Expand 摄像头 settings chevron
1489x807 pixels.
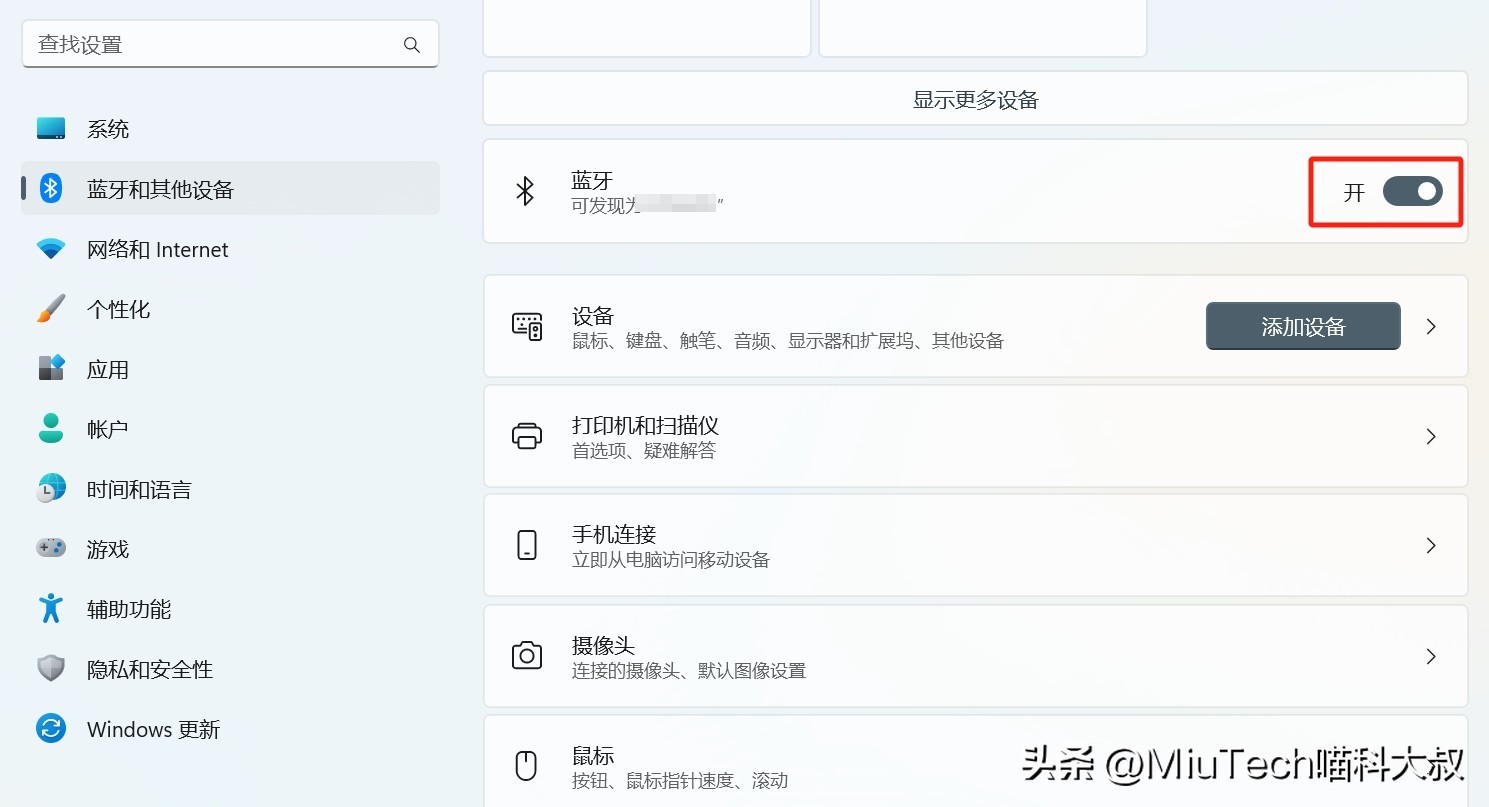pos(1431,656)
